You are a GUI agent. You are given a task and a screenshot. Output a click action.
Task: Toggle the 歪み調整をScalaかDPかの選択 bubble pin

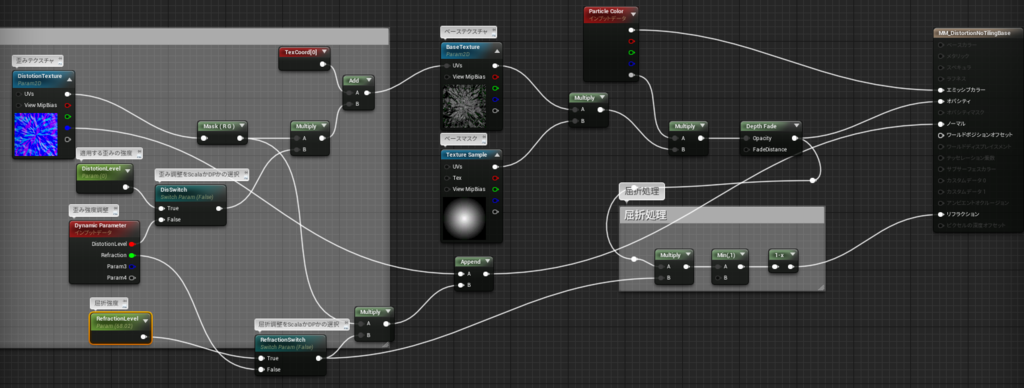coord(246,175)
